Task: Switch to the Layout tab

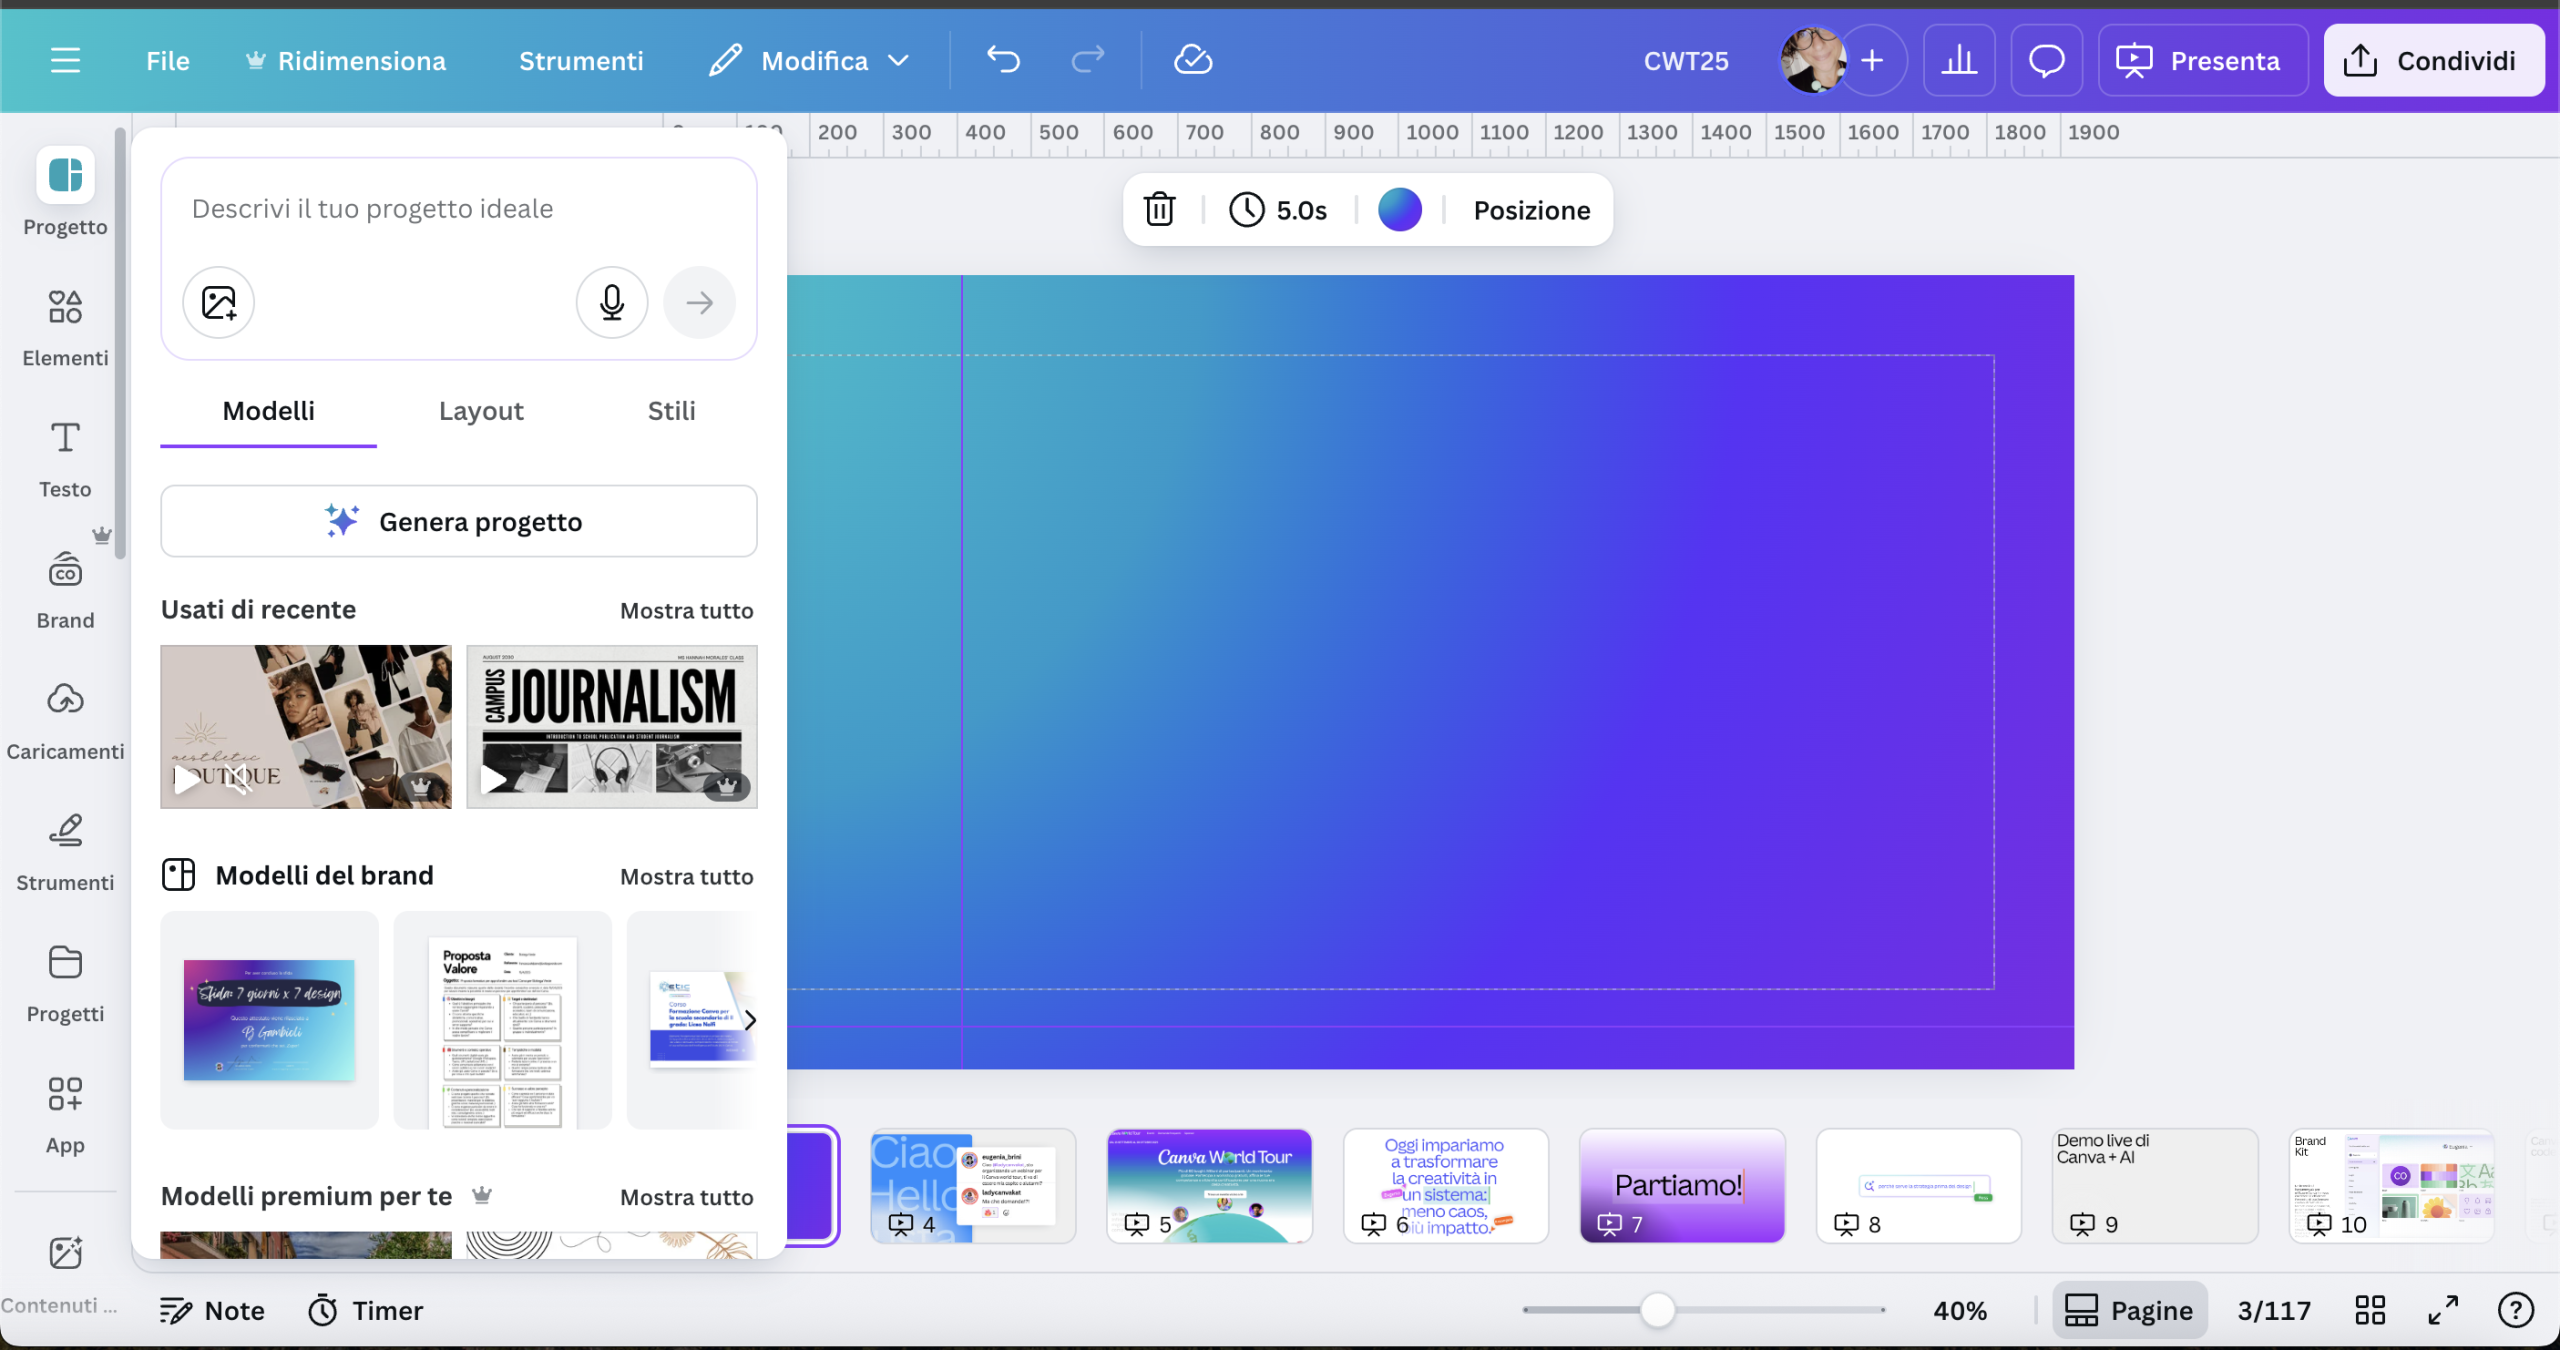Action: 481,411
